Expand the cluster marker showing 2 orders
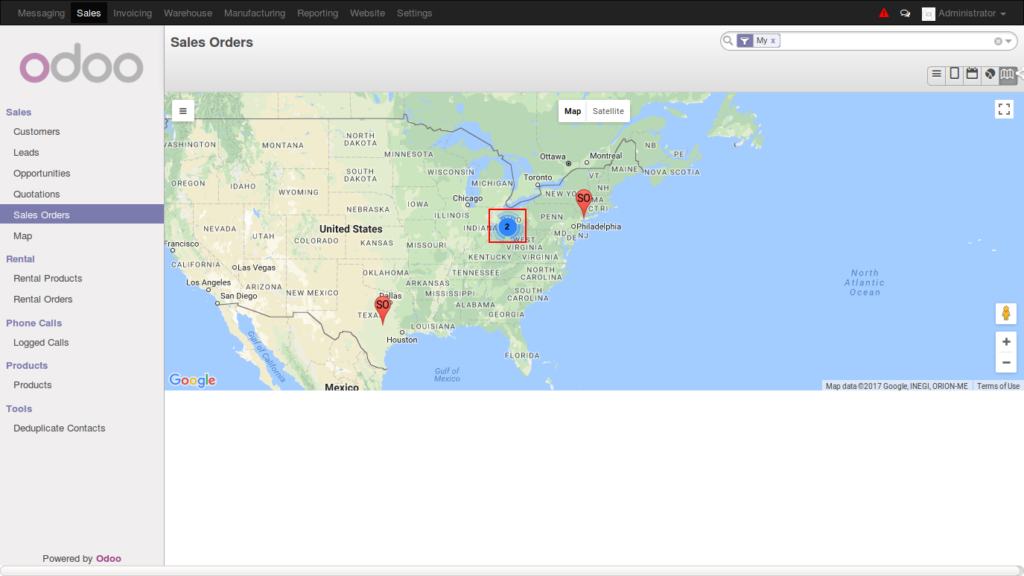 507,227
